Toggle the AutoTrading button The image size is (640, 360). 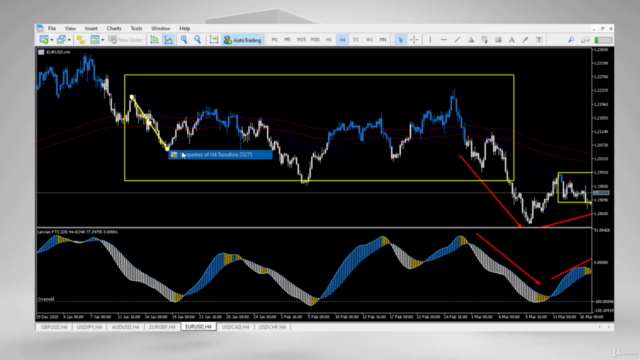[x=242, y=40]
